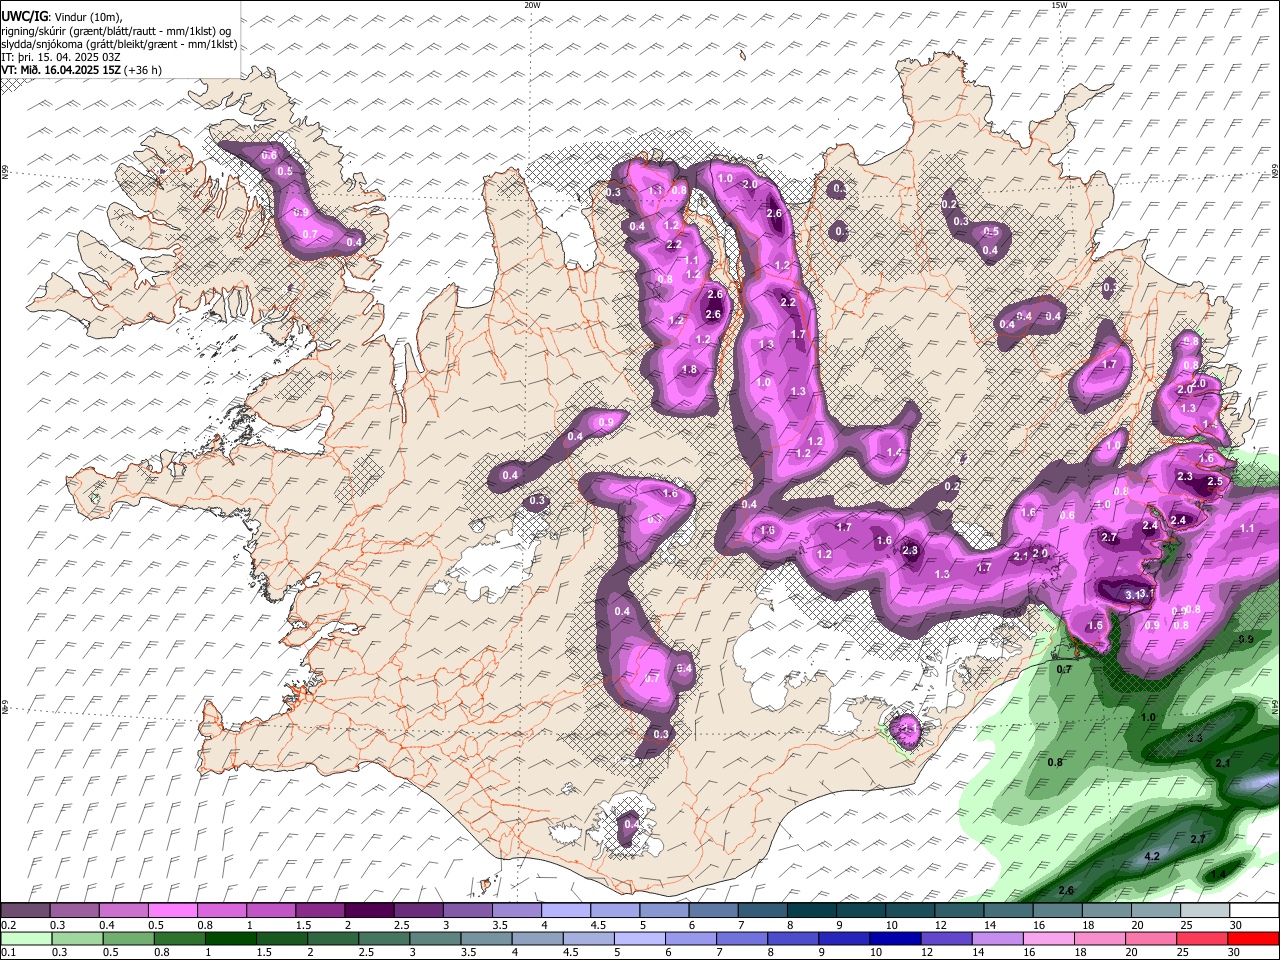This screenshot has height=960, width=1280.
Task: Click the 1.8 precipitation value
Action: click(x=689, y=369)
